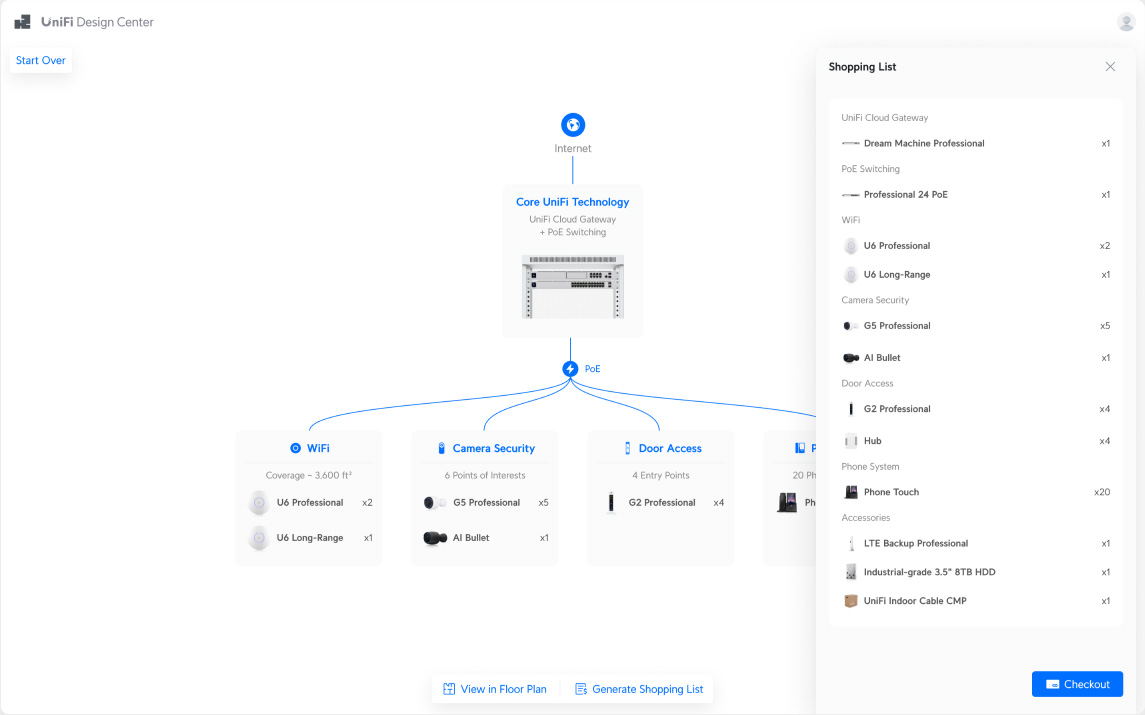Select Phone Touch row text

(x=891, y=492)
